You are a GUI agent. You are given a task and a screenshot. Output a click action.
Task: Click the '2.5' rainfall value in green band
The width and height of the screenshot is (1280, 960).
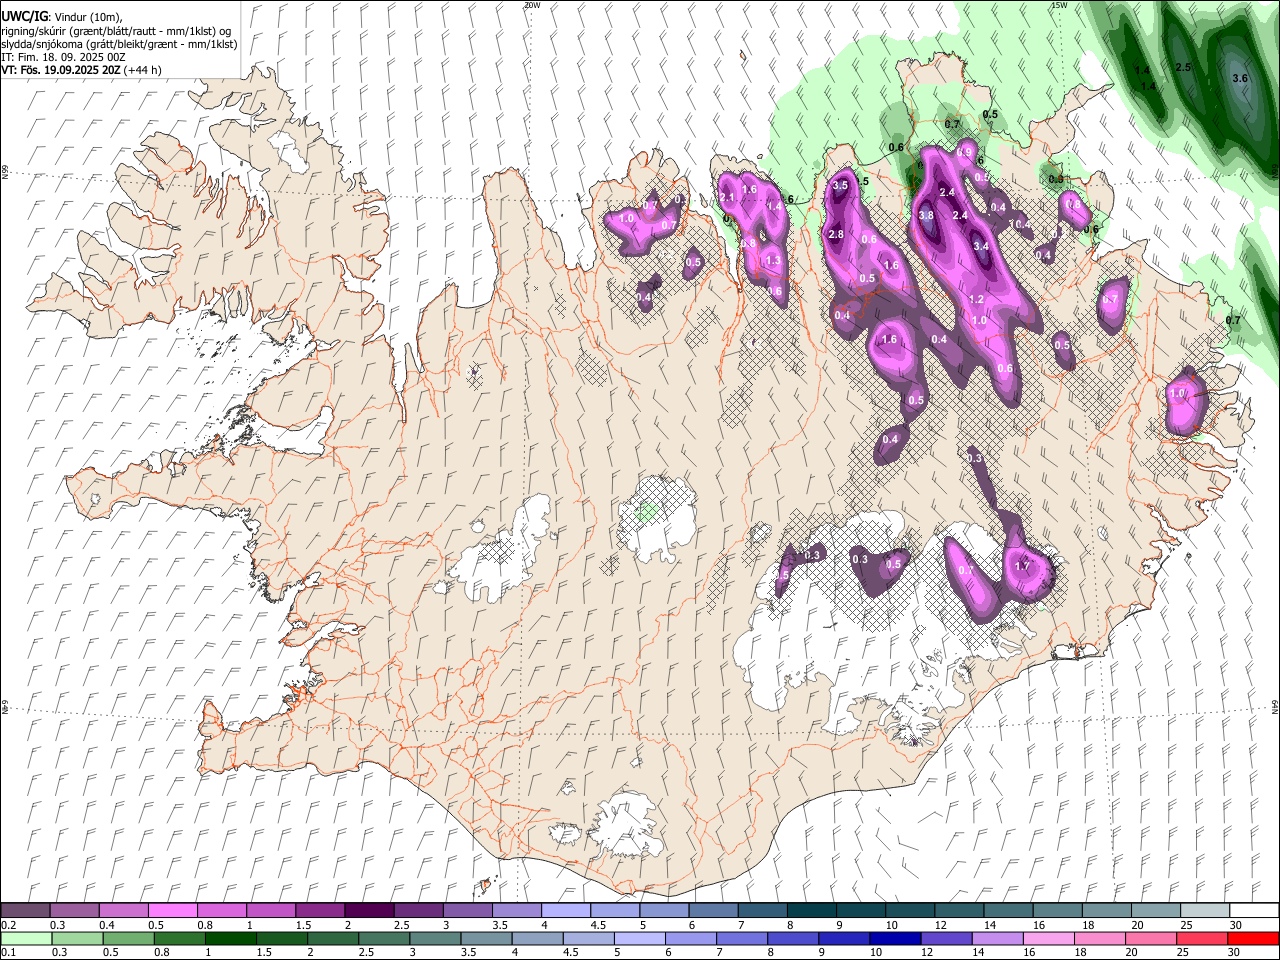1184,67
